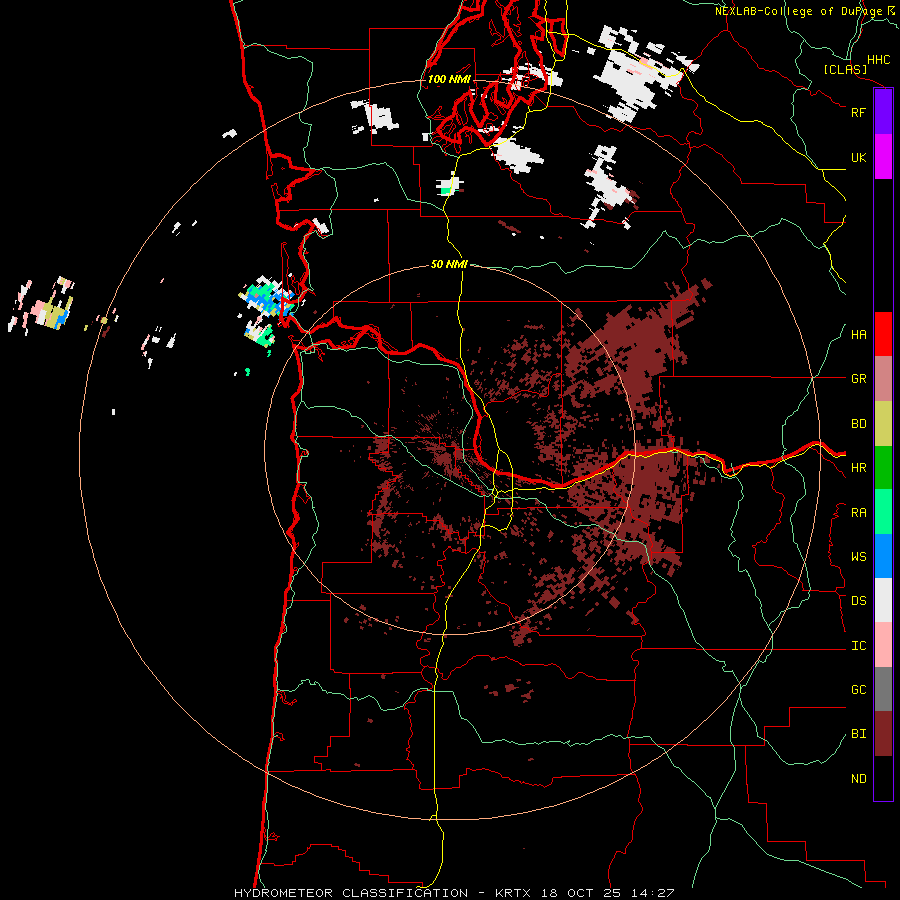The height and width of the screenshot is (900, 900).
Task: Click the WS blue legend swatch
Action: click(883, 556)
